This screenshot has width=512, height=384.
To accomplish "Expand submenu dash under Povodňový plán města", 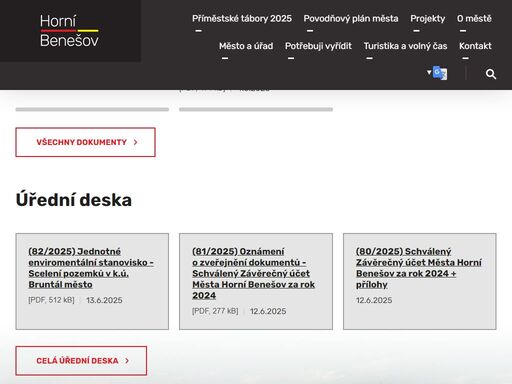I will pos(310,31).
